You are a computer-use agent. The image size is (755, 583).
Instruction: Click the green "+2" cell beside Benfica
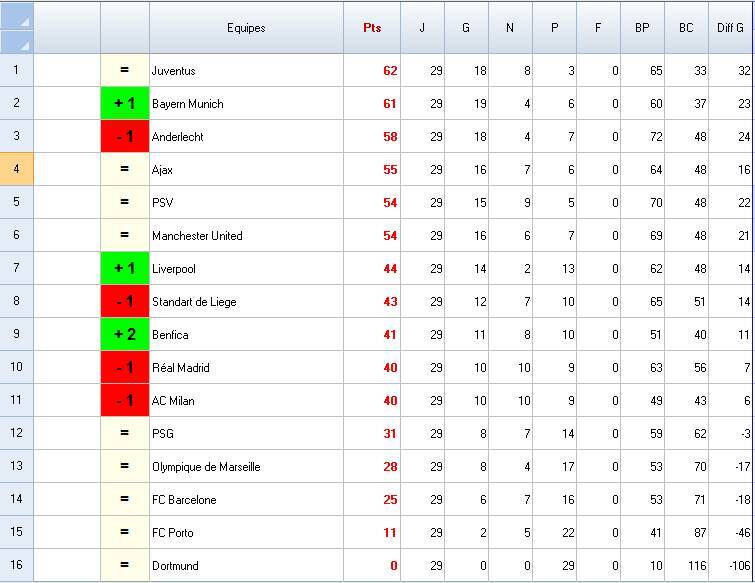tap(125, 335)
